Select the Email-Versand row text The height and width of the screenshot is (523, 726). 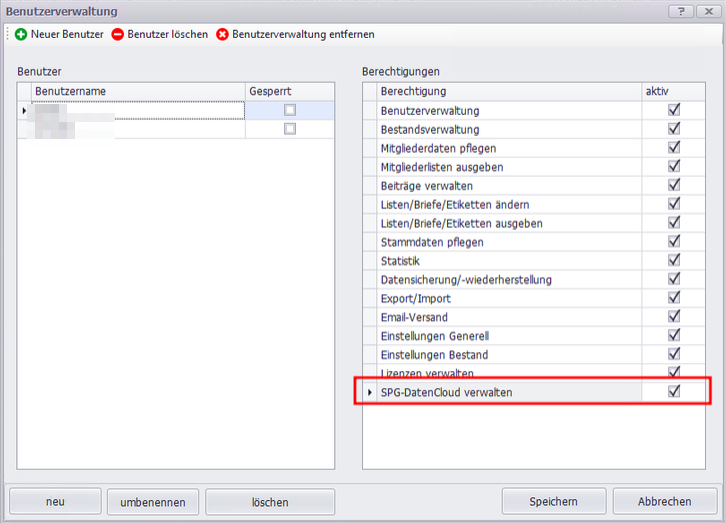(414, 318)
